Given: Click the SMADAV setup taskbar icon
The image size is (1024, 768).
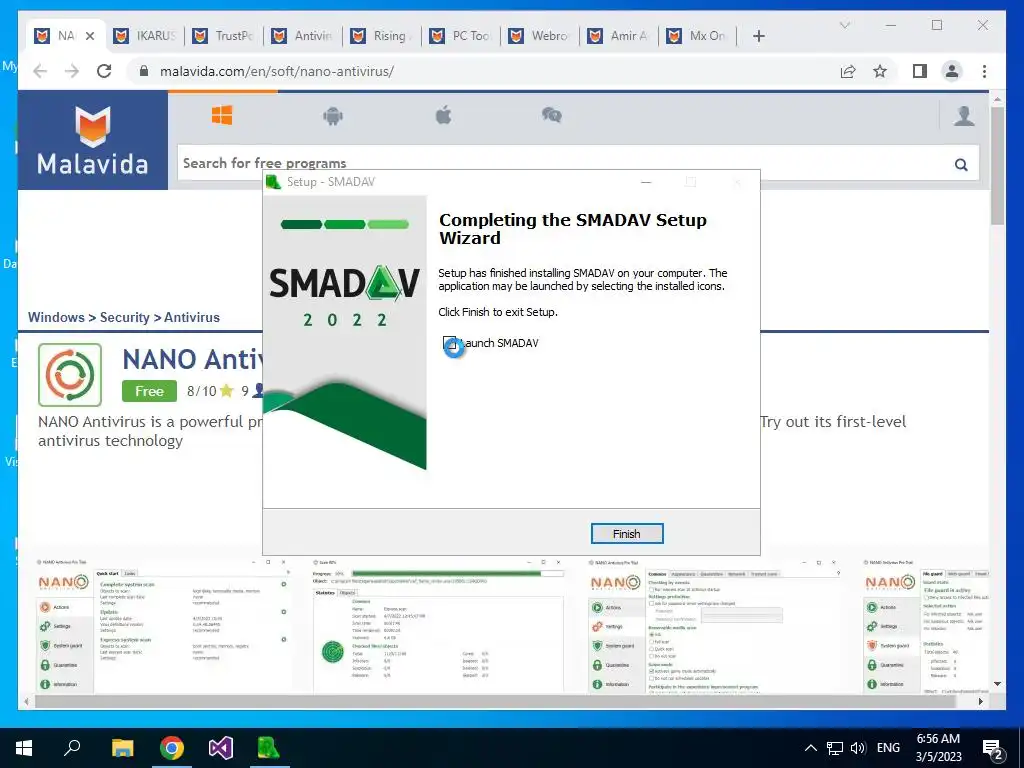Looking at the screenshot, I should click(x=268, y=748).
